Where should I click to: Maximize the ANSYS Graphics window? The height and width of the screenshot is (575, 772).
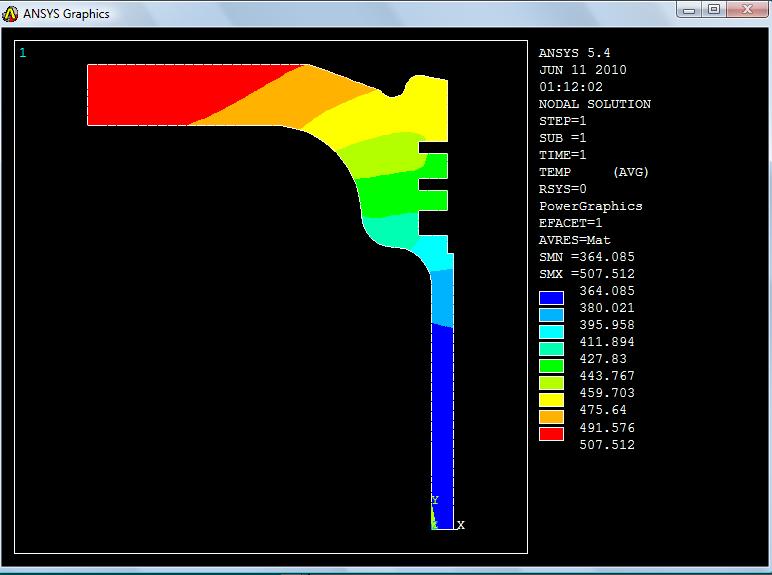tap(713, 9)
